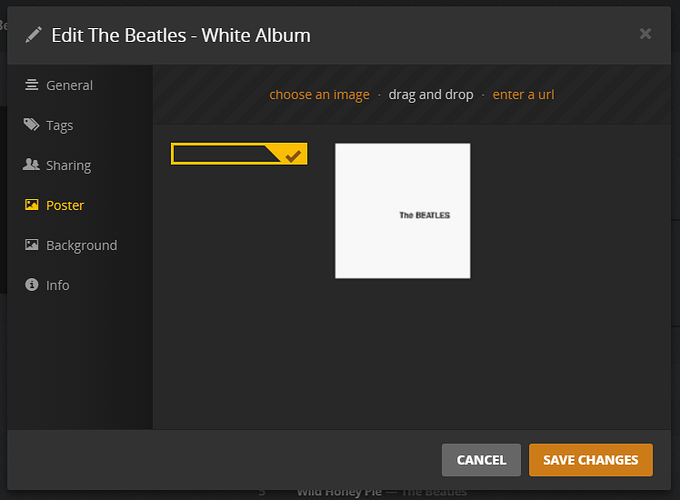Screen dimensions: 680x500
Task: Click the Info circle icon
Action: pos(32,285)
